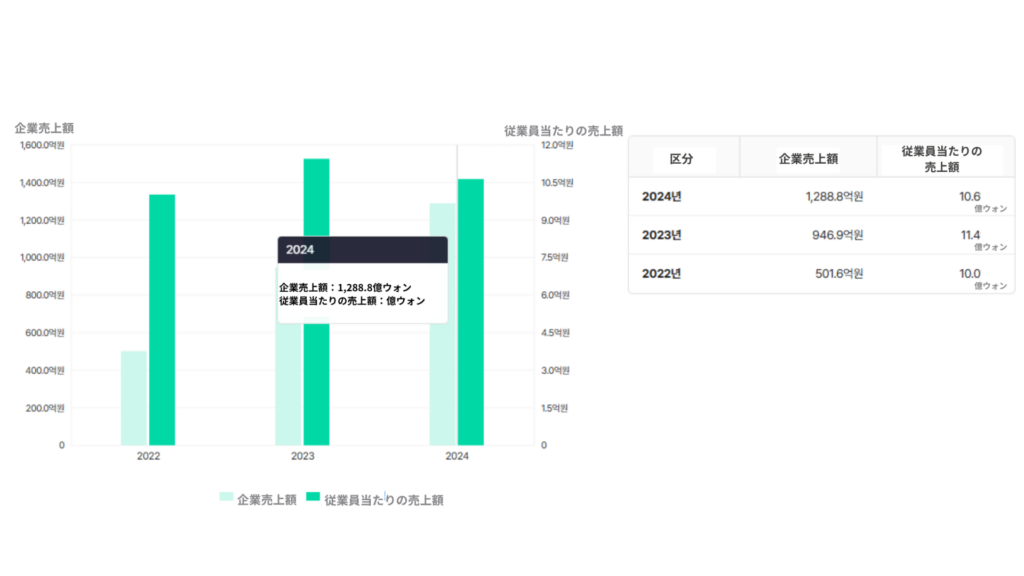Click the 946.9억원 table cell
The image size is (1024, 576).
834,235
